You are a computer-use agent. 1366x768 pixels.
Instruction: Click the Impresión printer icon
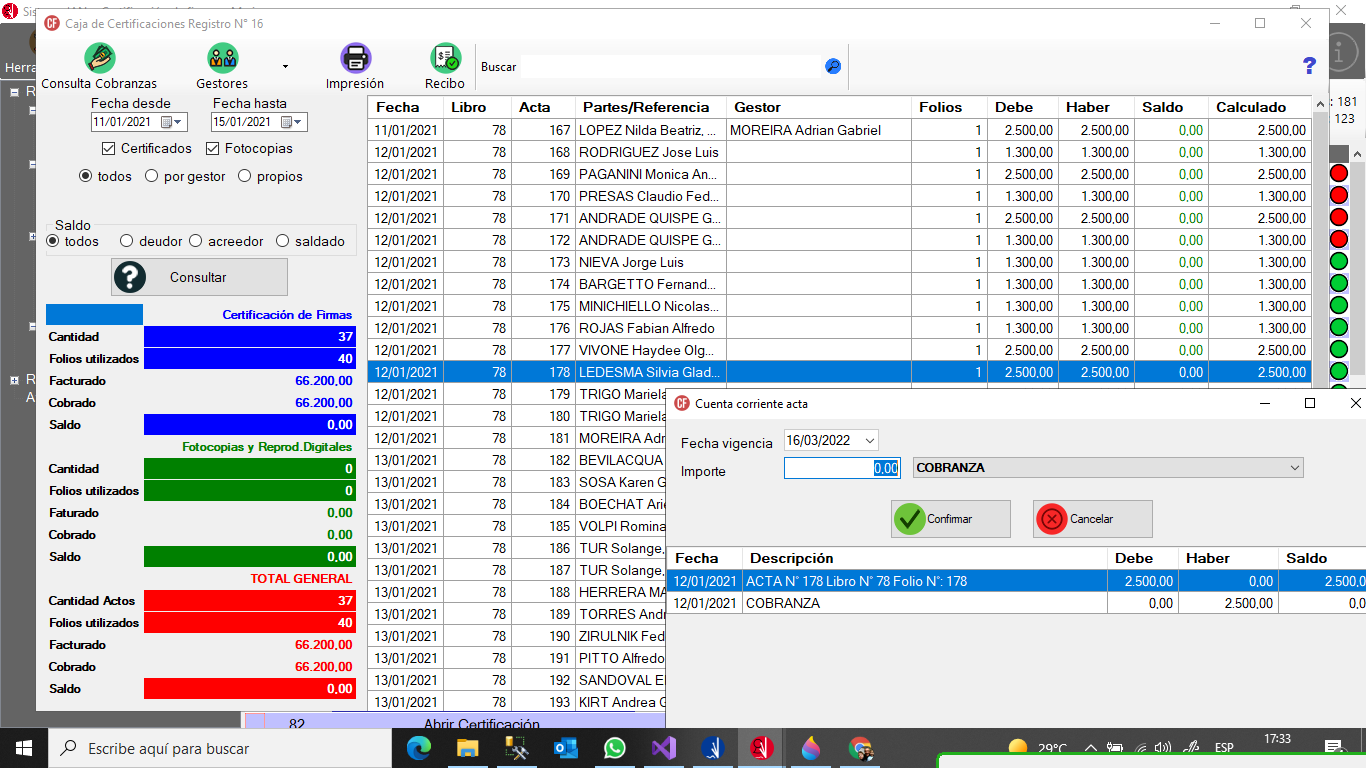click(x=355, y=59)
